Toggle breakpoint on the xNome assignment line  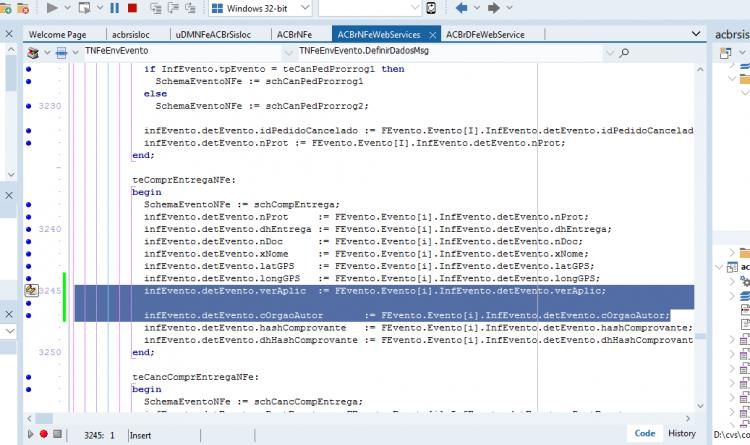coord(29,254)
